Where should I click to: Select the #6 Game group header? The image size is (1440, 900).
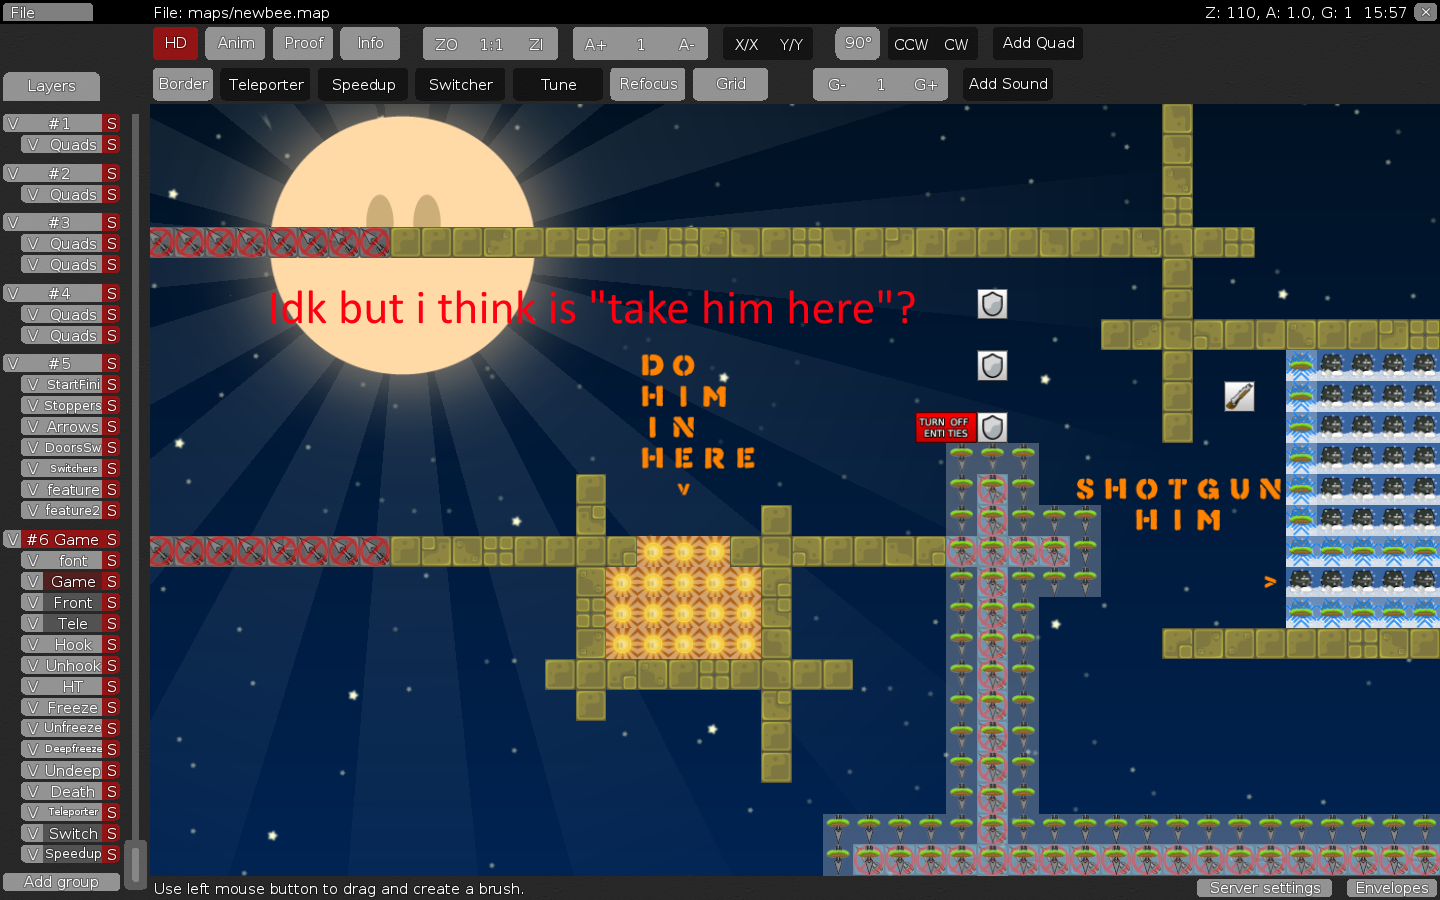(62, 539)
